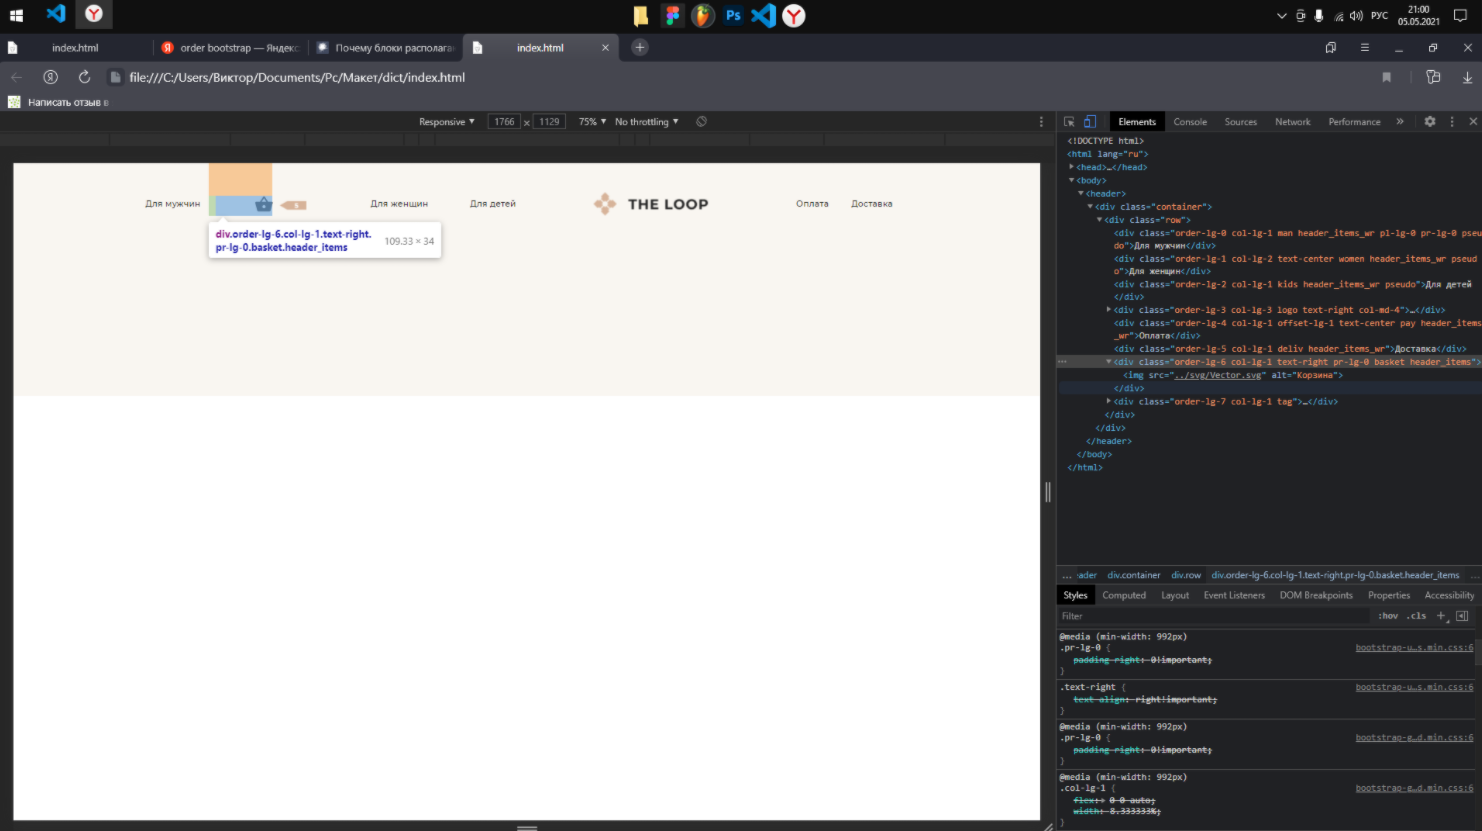Expand the head element node

(1071, 167)
